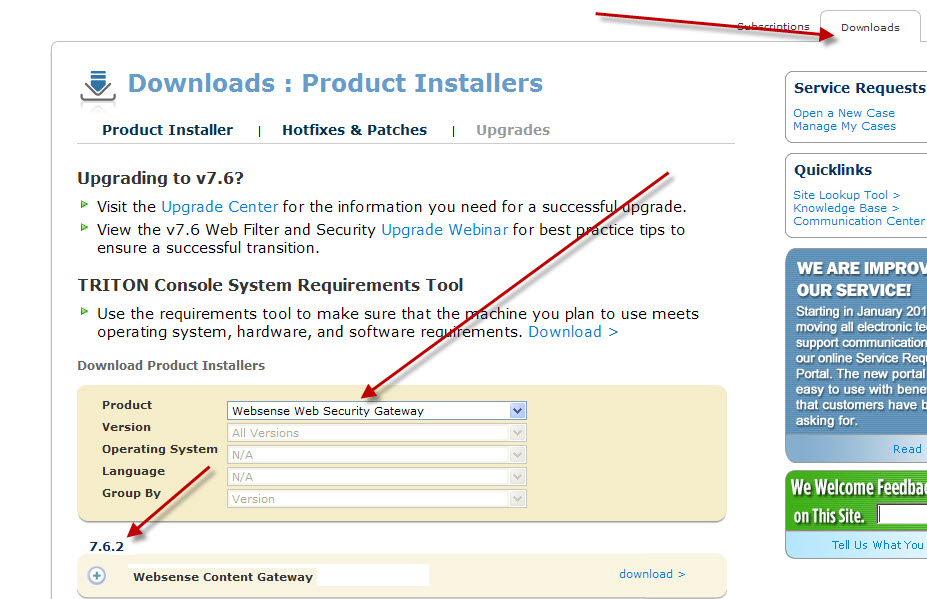This screenshot has width=927, height=599.
Task: Open the disabled Version dropdown
Action: click(x=377, y=433)
